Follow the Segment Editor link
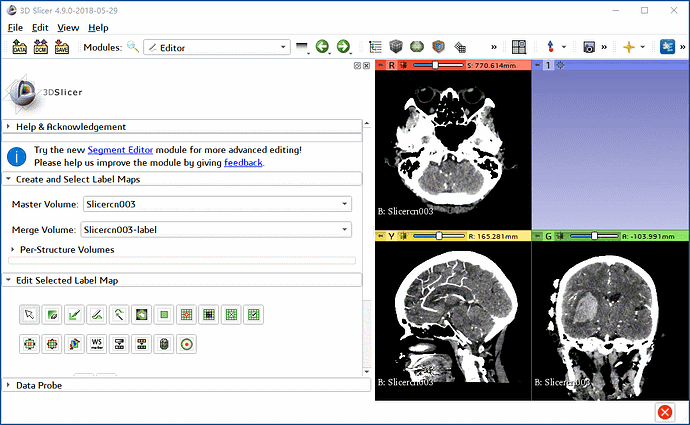The width and height of the screenshot is (690, 425). tap(120, 150)
